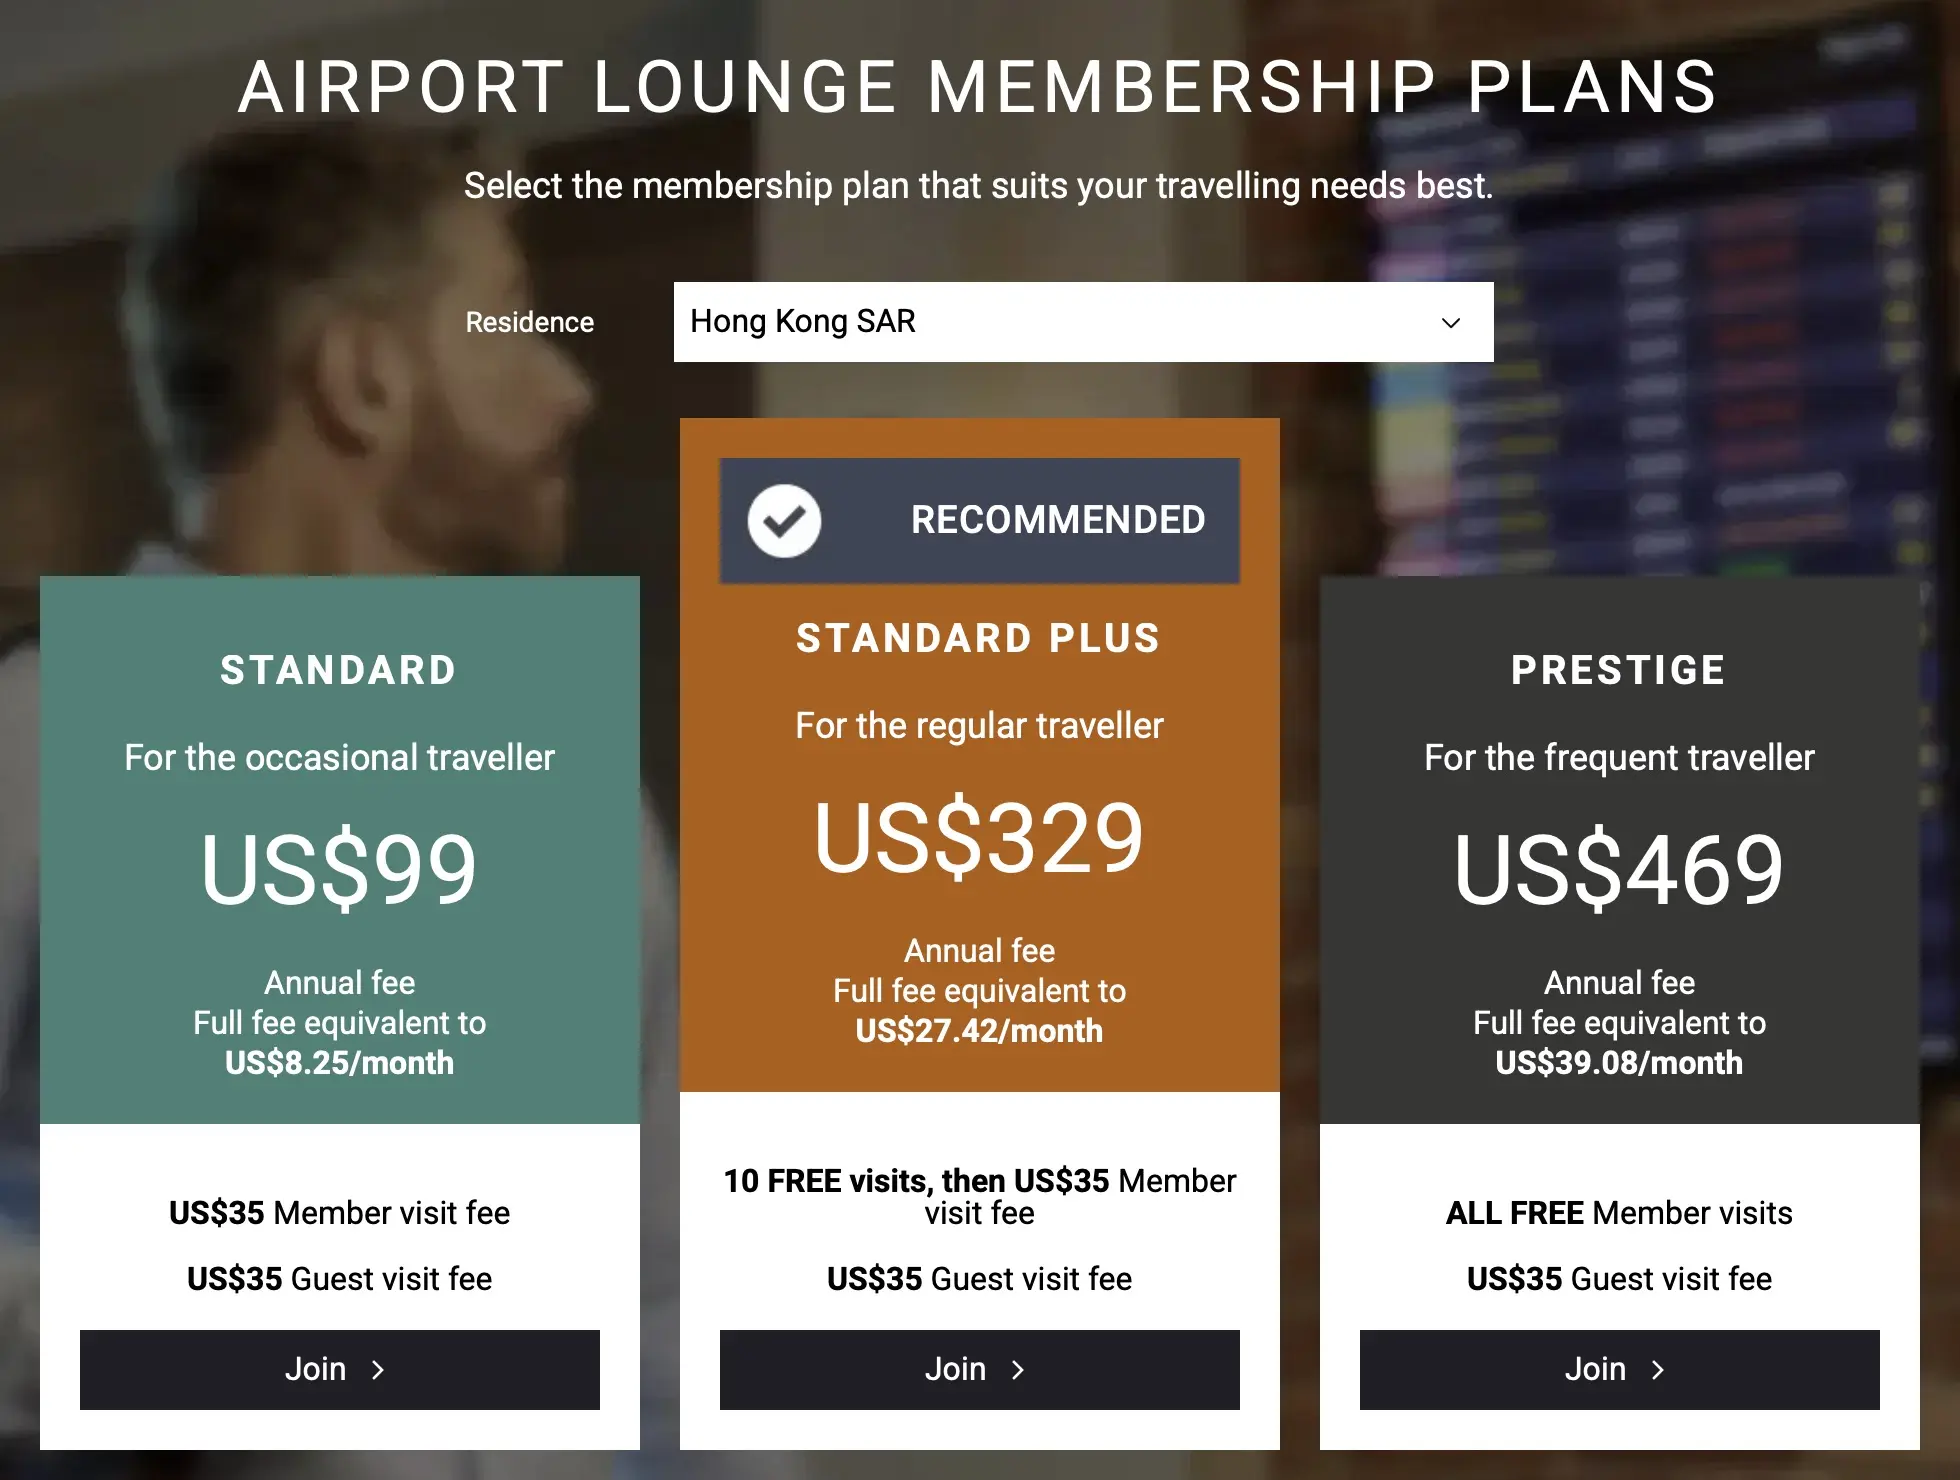Join the Standard plan
This screenshot has width=1960, height=1480.
[x=339, y=1370]
